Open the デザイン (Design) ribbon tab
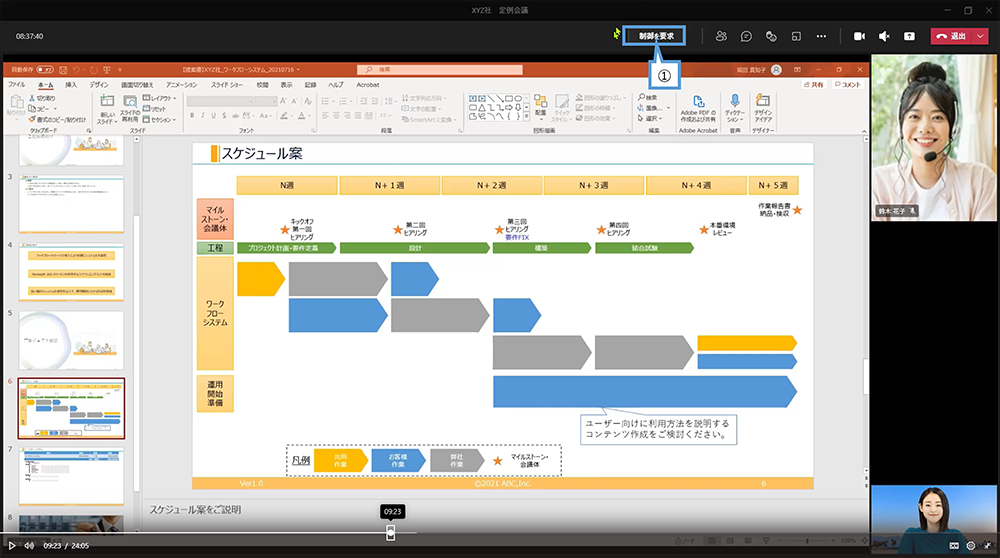This screenshot has width=1000, height=558. [99, 84]
